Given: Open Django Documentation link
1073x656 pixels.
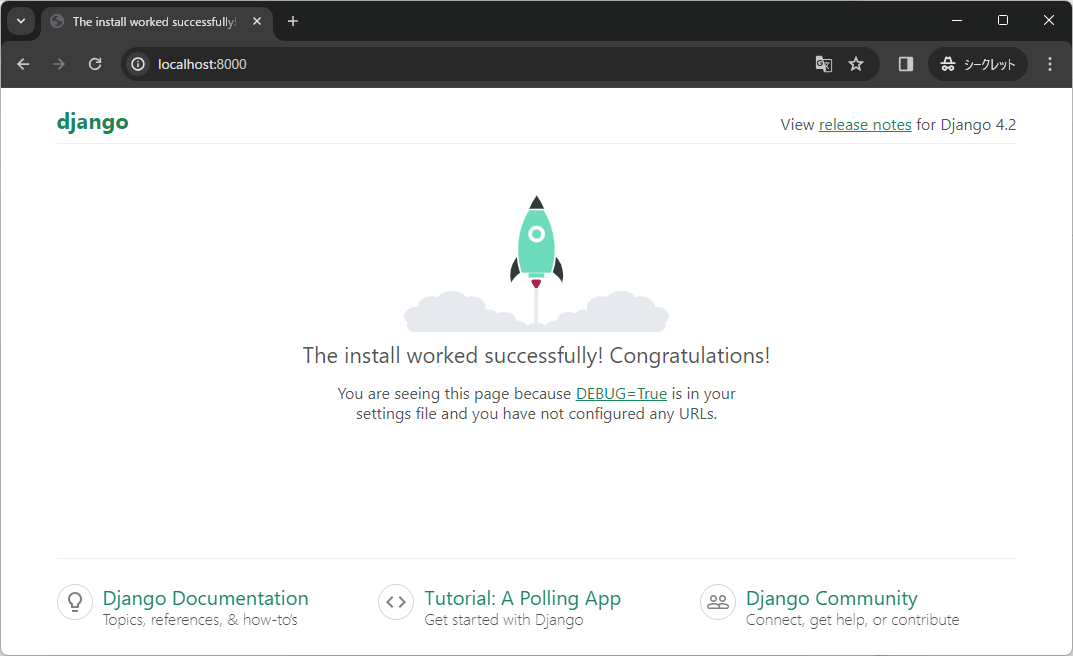Looking at the screenshot, I should (x=205, y=598).
